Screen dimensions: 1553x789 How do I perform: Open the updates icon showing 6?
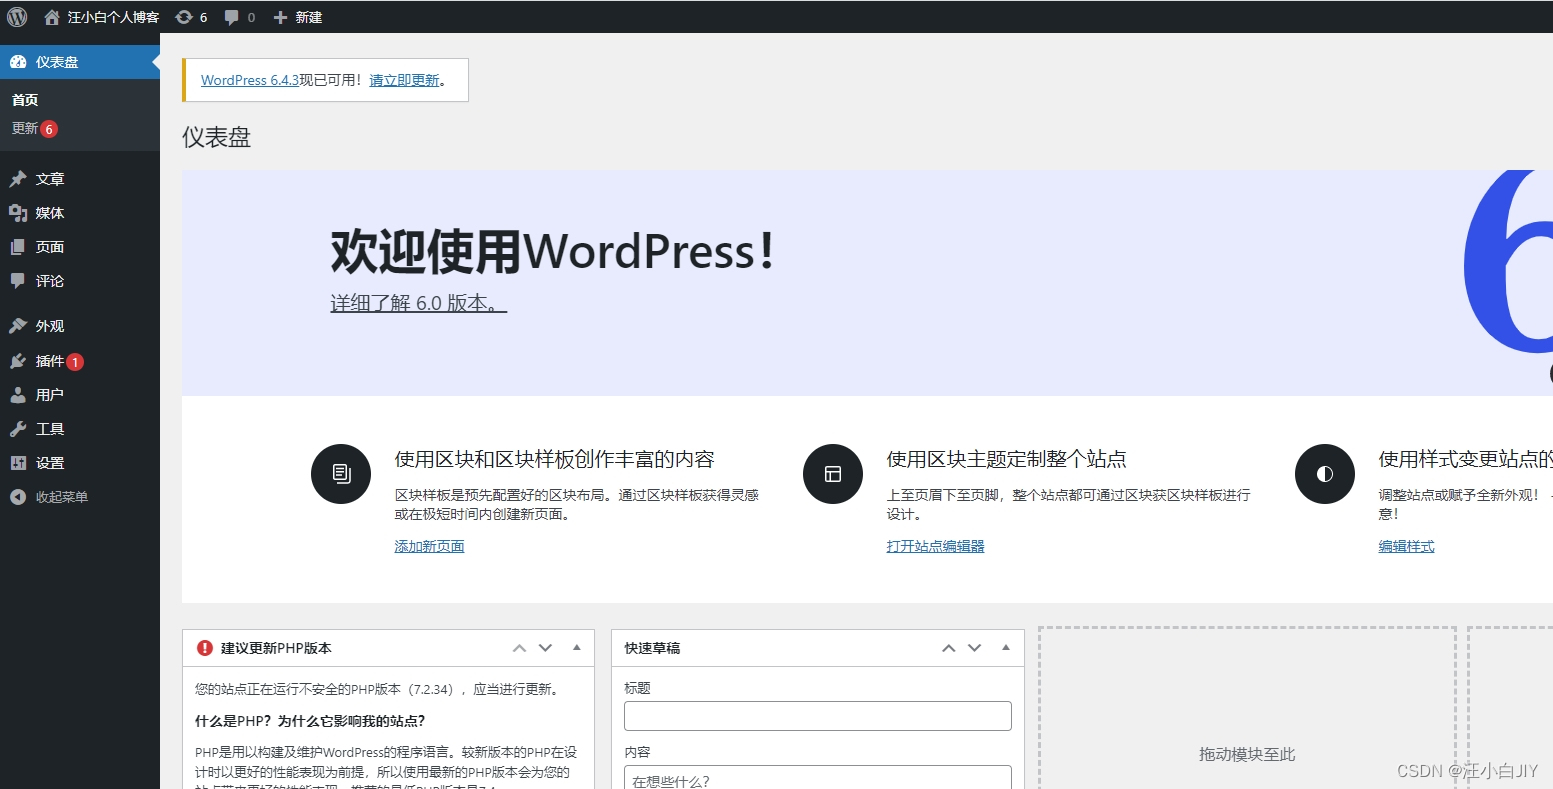click(191, 17)
